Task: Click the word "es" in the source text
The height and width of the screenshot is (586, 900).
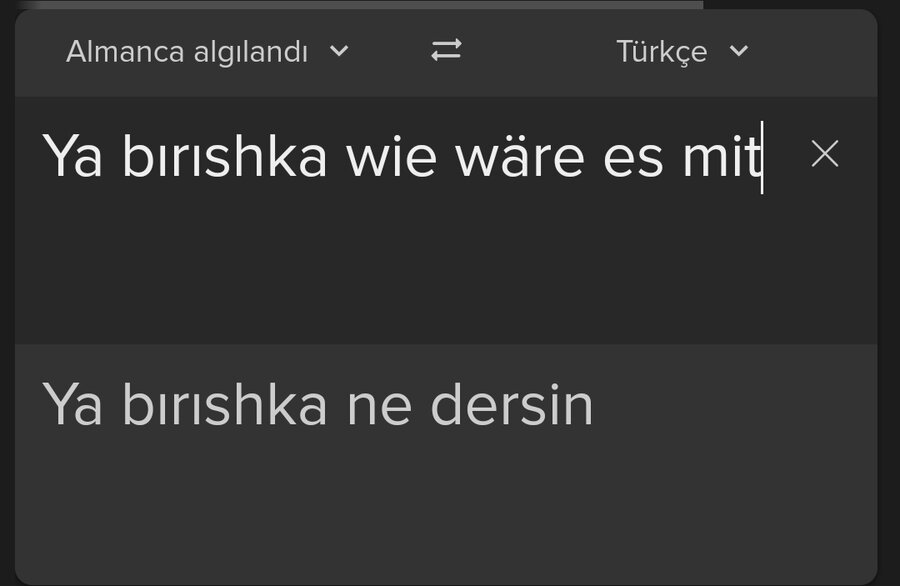Action: point(634,157)
